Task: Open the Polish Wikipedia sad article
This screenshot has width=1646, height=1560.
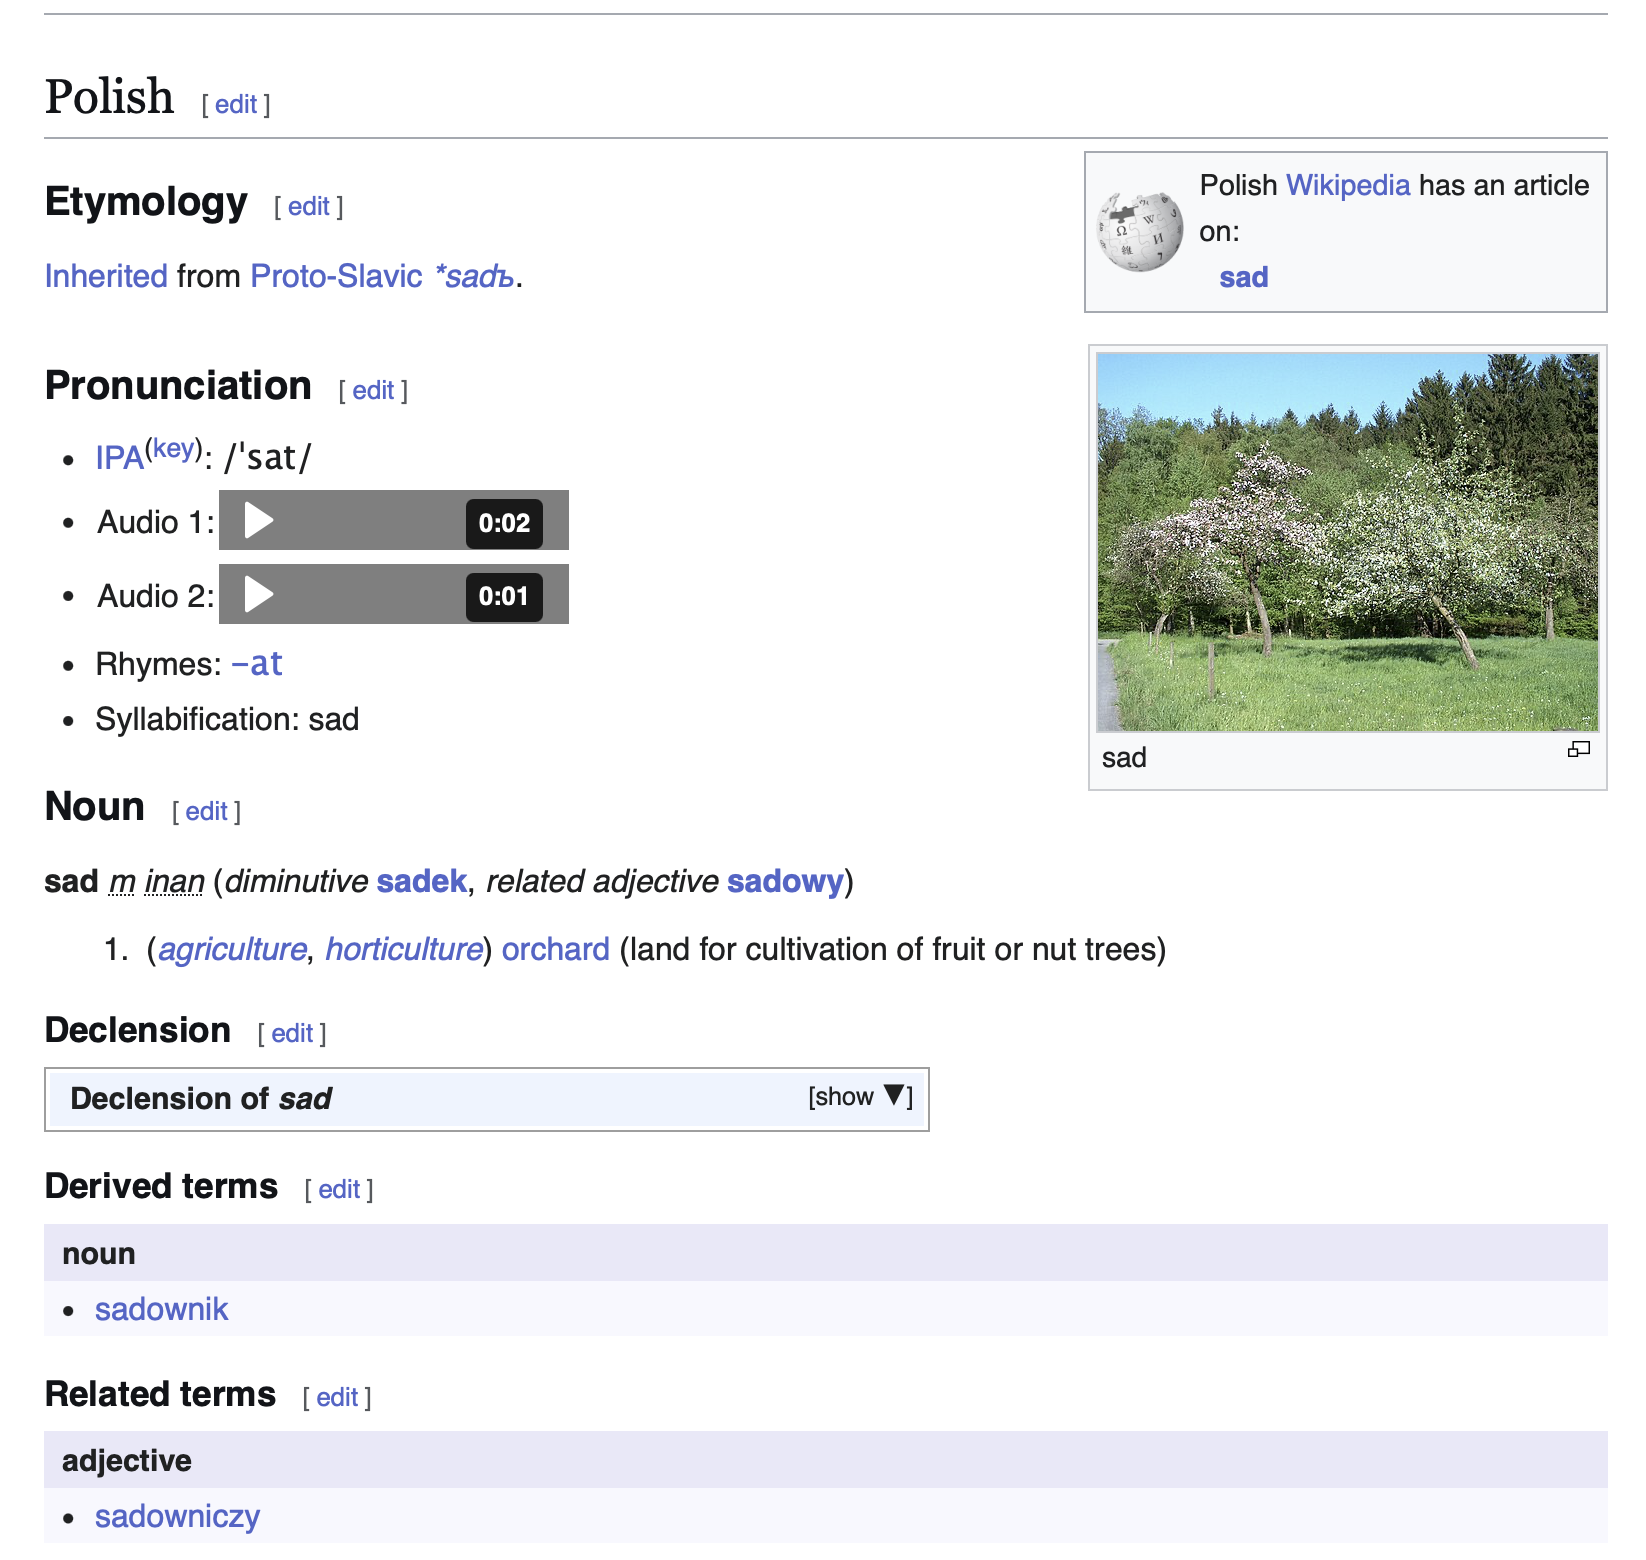Action: 1244,277
